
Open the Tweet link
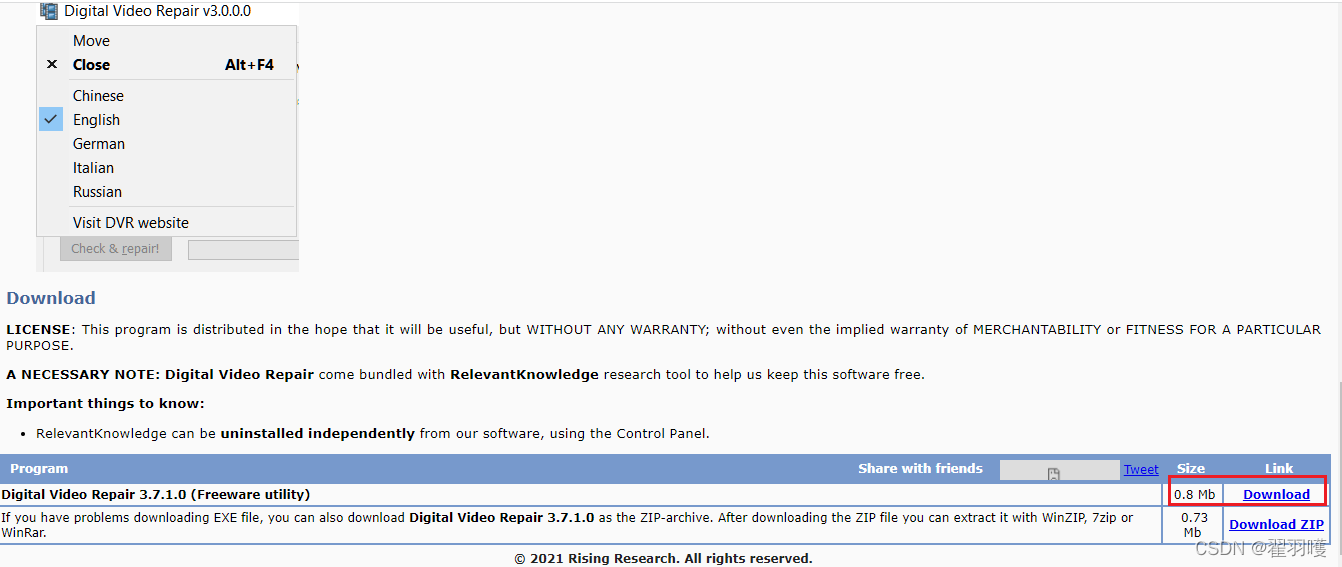point(1141,469)
